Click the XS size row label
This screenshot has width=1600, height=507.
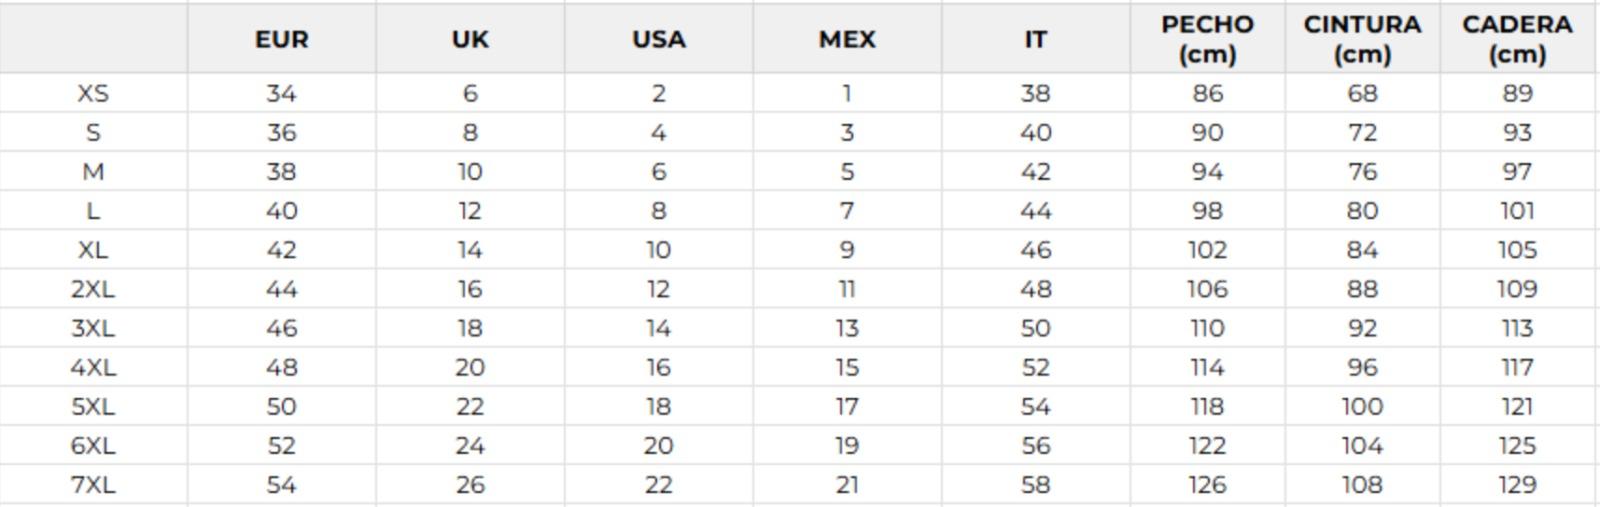93,93
